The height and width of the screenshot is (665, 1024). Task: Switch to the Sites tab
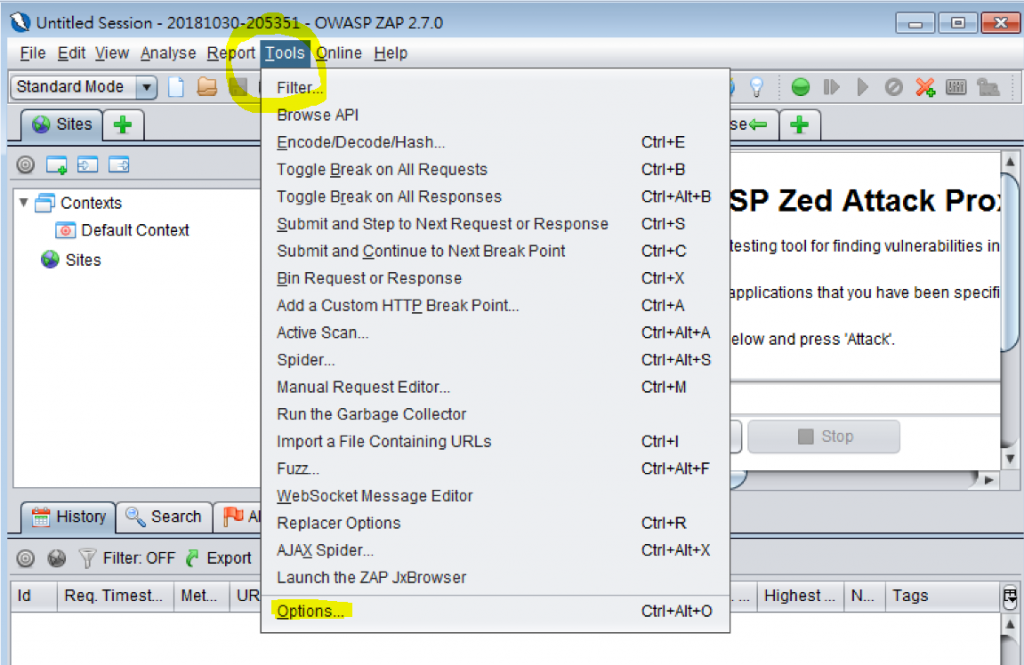63,125
